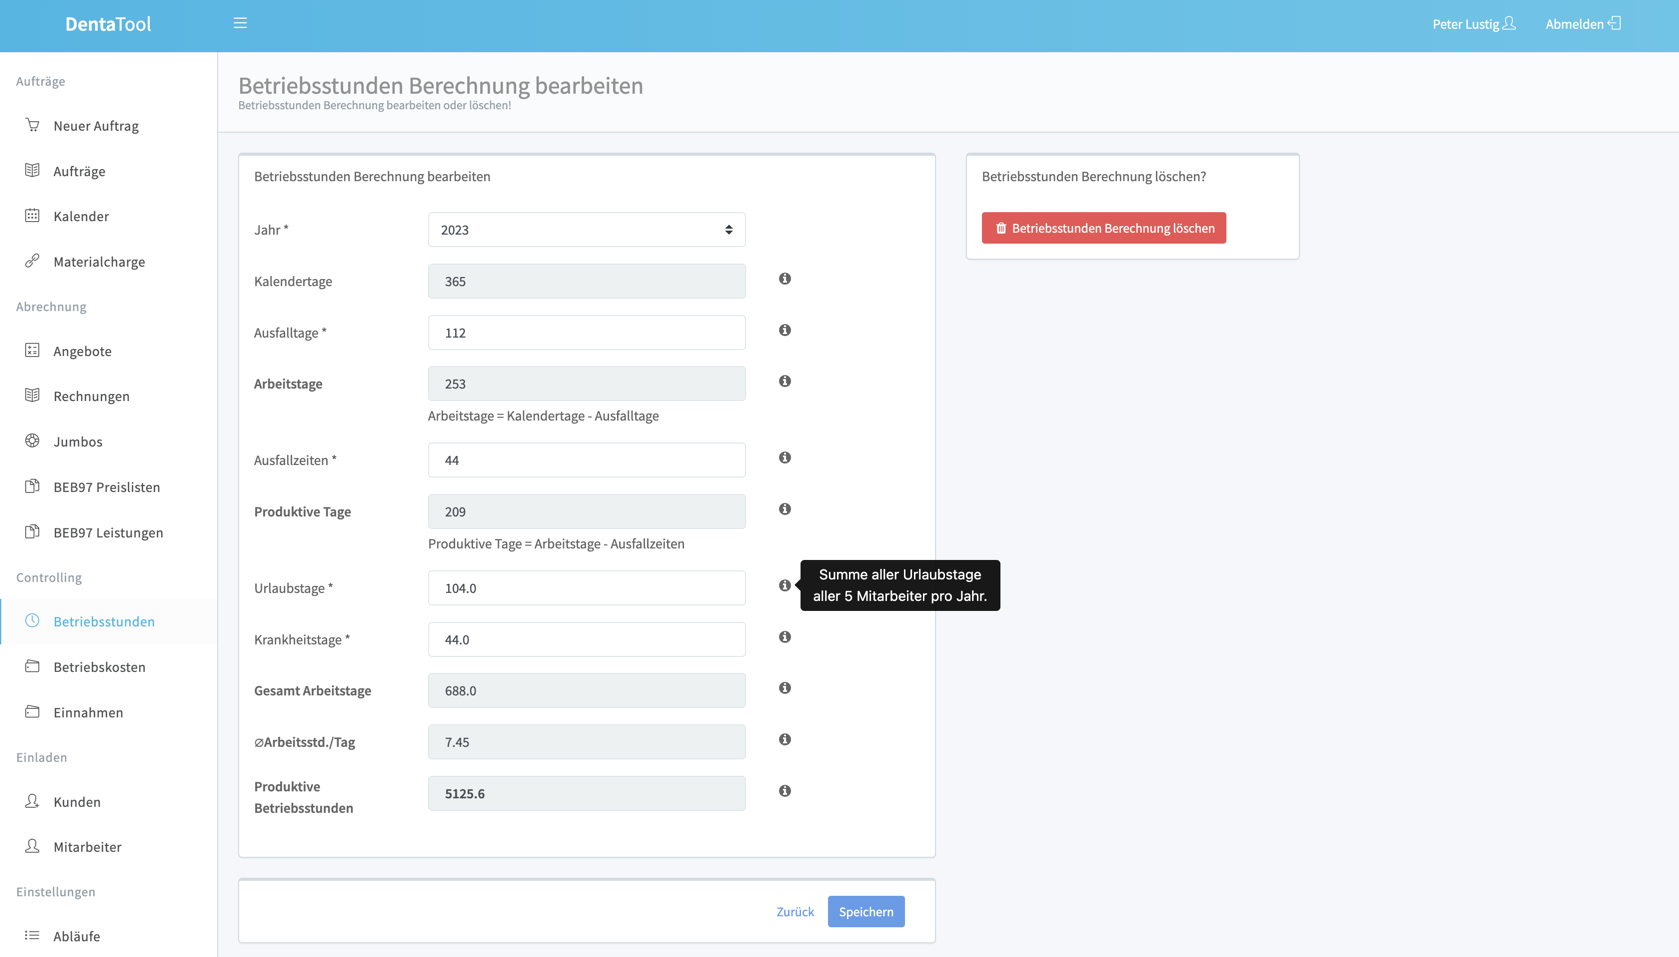Viewport: 1679px width, 957px height.
Task: Click info icon beside Ausfalltage field
Action: [x=785, y=330]
